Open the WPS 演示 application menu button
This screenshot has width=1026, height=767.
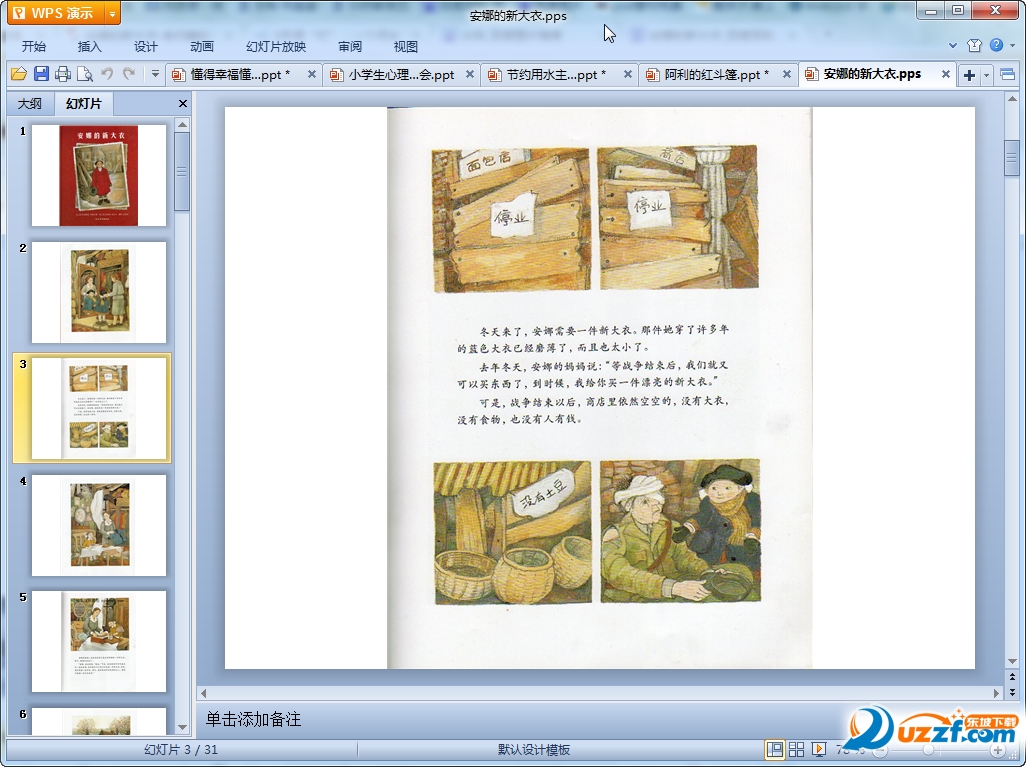coord(56,12)
